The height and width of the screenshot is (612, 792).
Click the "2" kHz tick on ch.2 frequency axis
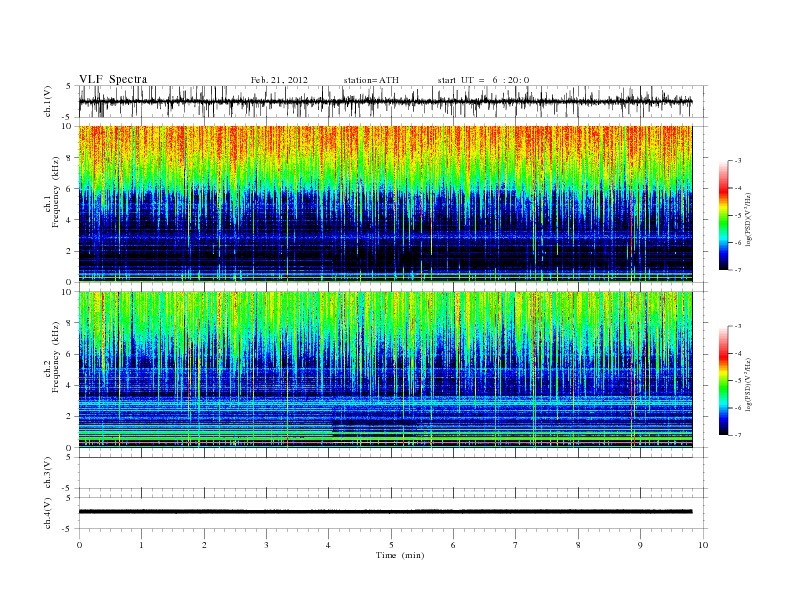70,417
